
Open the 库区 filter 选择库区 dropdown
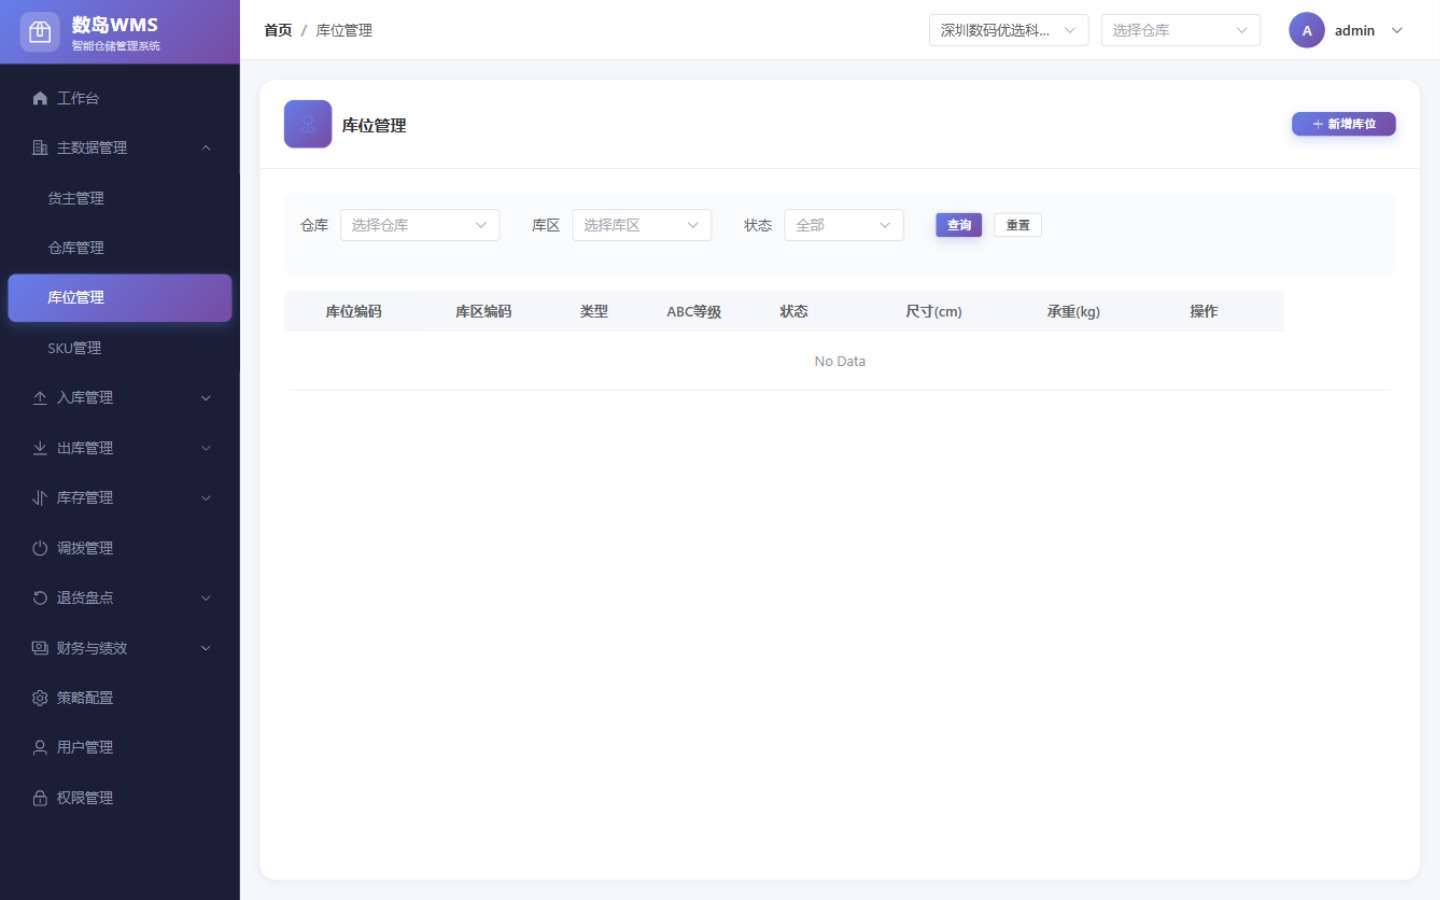coord(641,225)
